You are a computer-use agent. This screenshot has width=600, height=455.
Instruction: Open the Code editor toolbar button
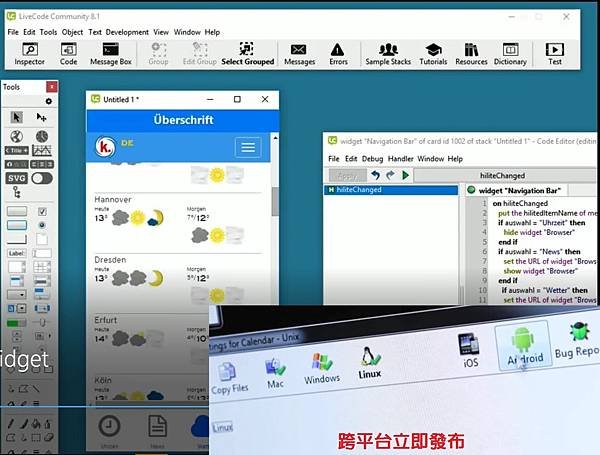(68, 54)
